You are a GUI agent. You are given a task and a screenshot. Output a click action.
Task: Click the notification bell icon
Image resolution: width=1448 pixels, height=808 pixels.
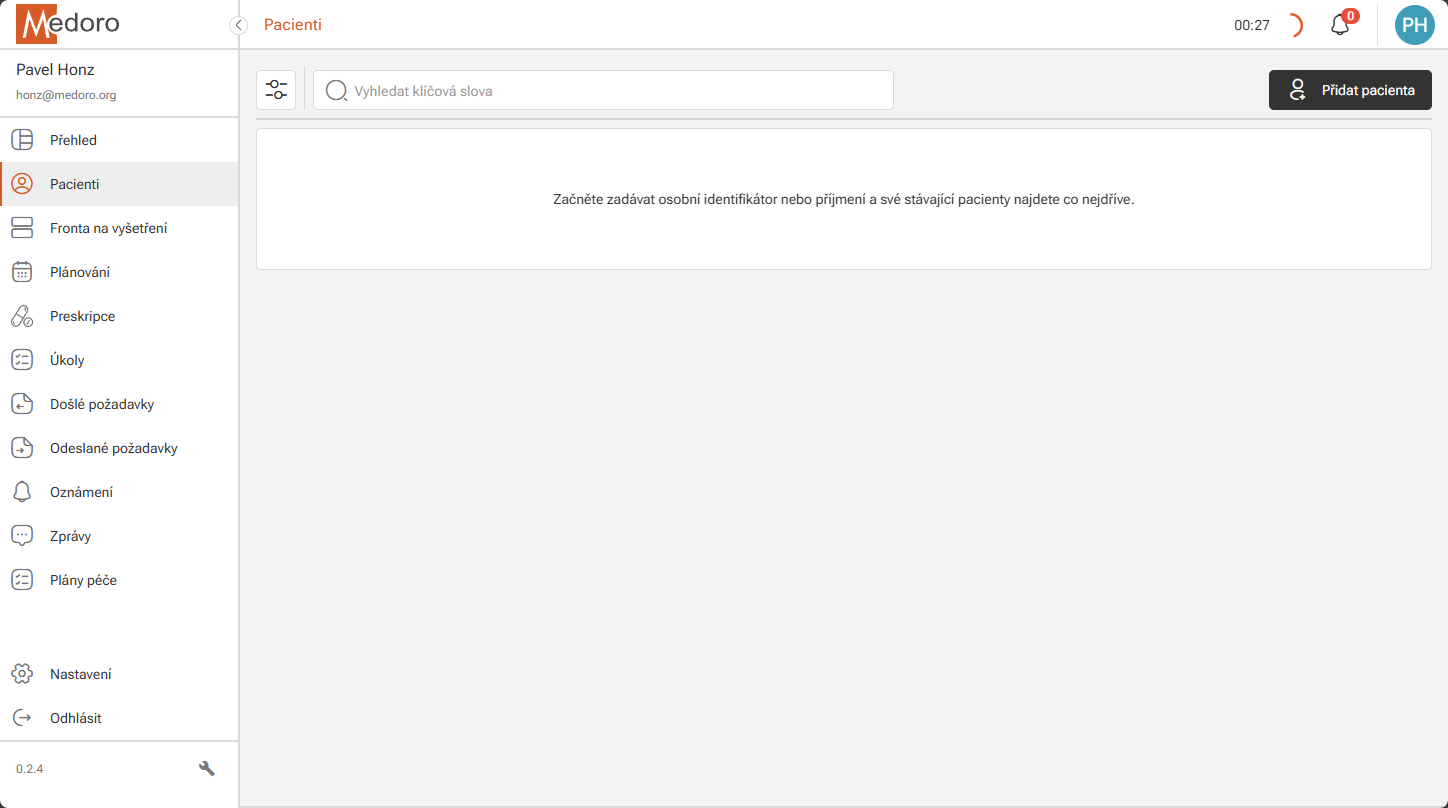(x=1340, y=25)
